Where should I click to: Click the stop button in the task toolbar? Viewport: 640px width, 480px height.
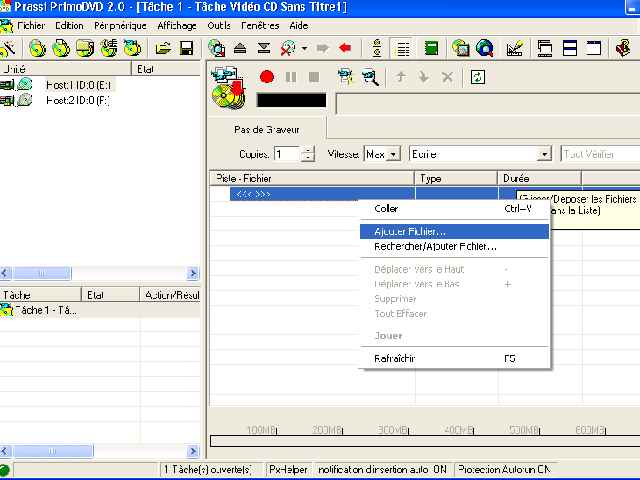314,77
